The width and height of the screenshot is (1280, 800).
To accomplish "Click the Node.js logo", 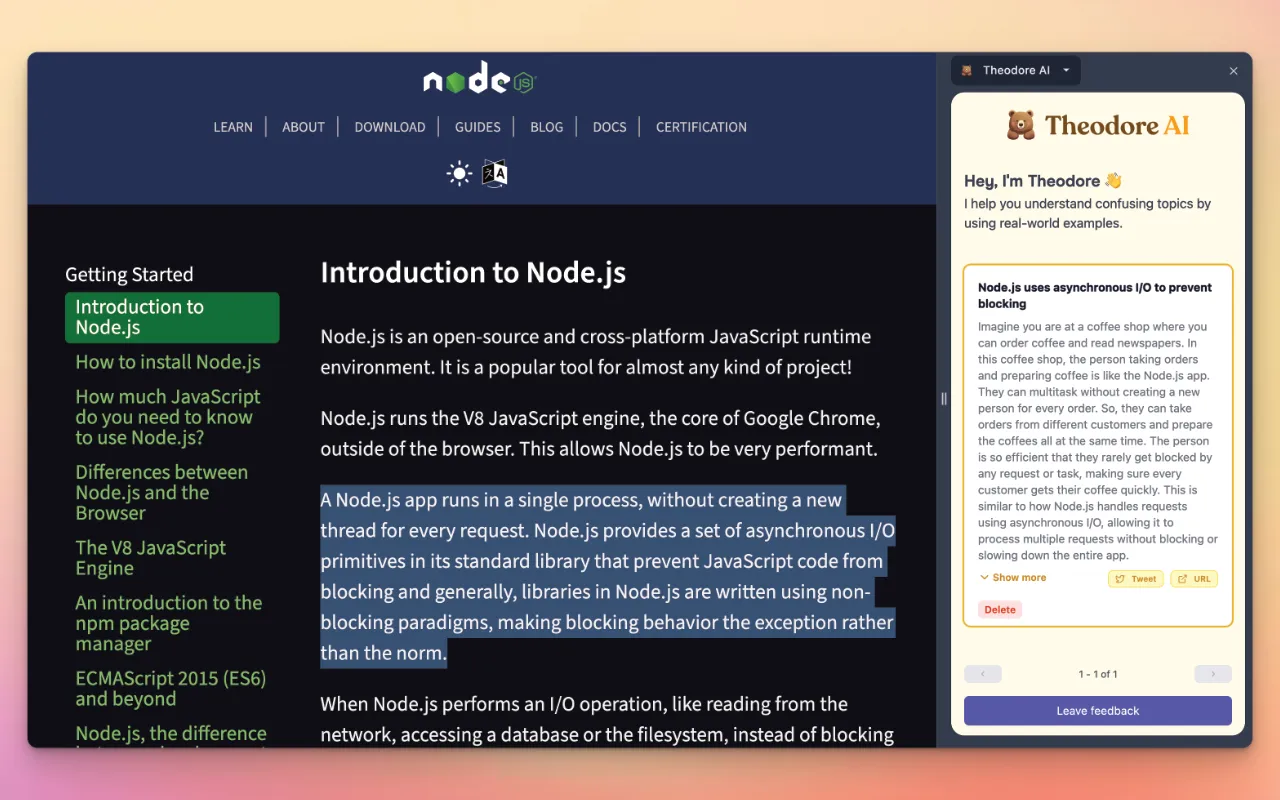I will pos(480,78).
